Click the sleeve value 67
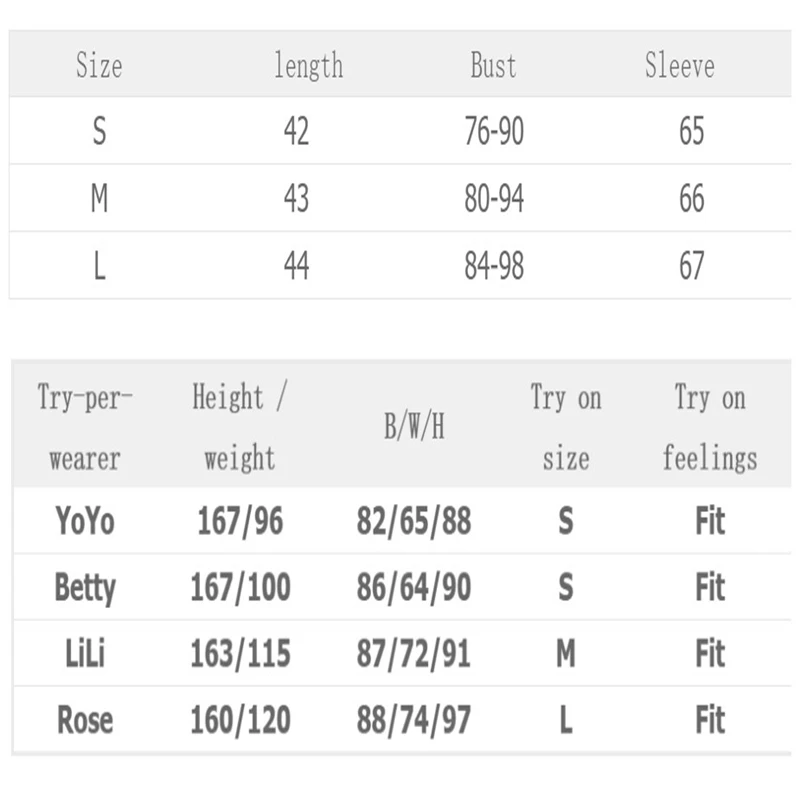 [692, 266]
